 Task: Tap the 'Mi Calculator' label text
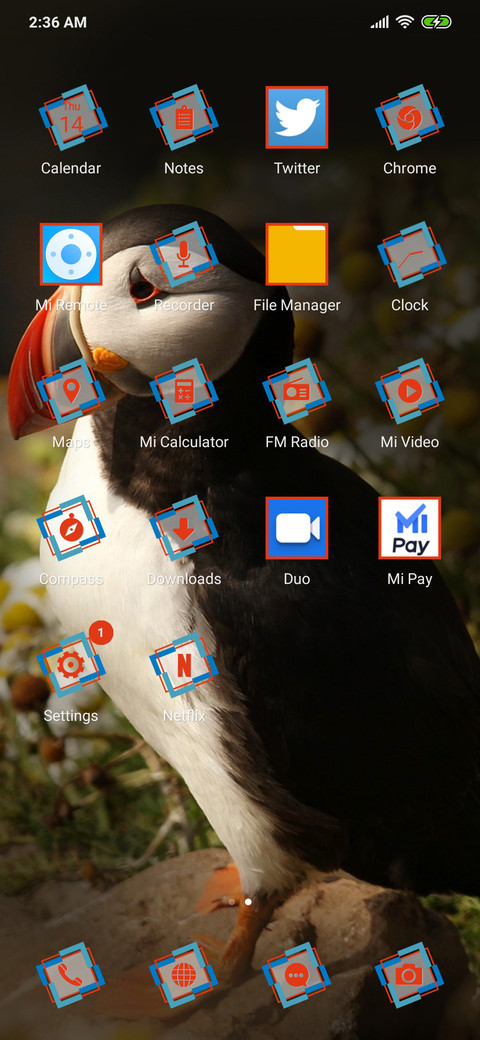pos(184,442)
